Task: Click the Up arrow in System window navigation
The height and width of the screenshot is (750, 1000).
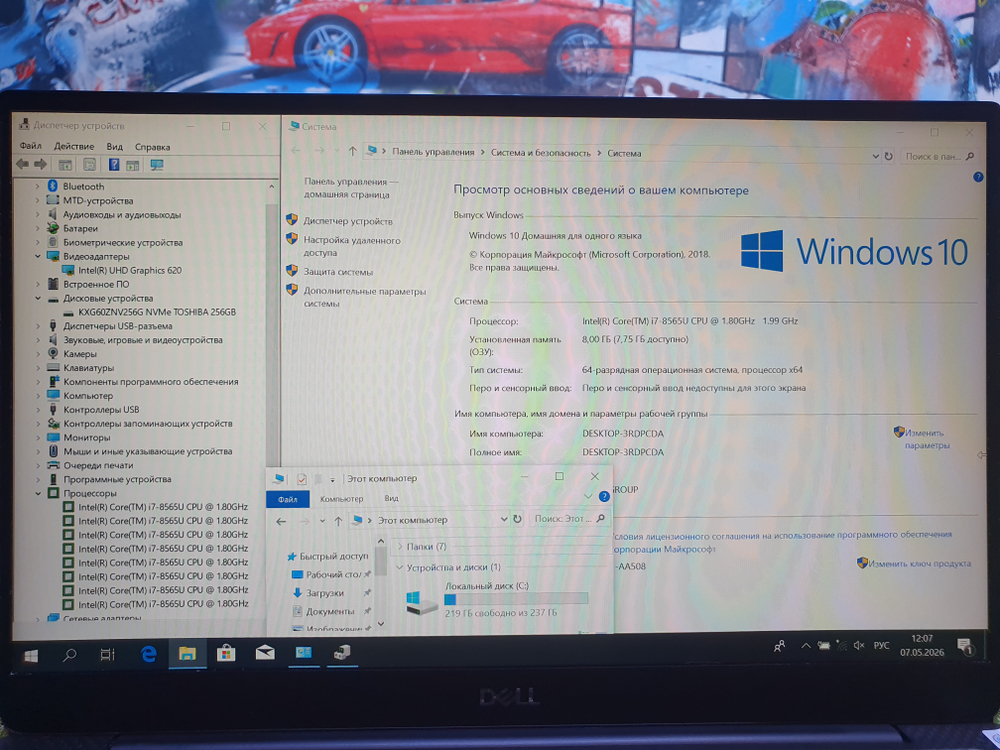Action: [x=352, y=151]
